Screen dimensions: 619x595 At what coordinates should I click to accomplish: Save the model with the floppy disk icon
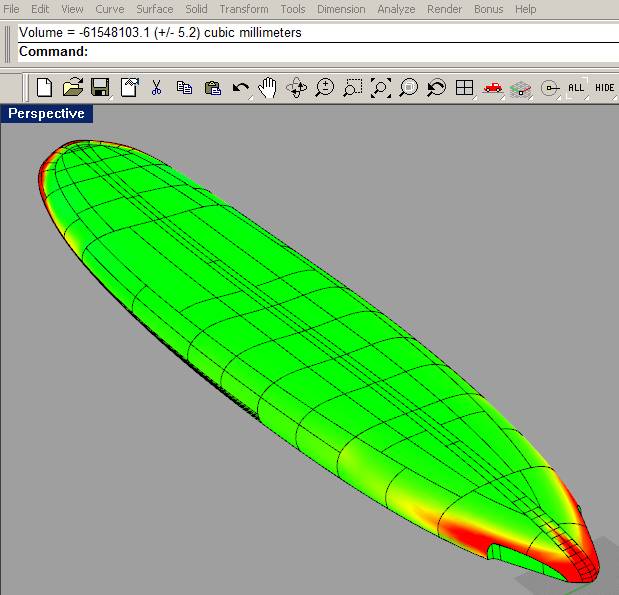[100, 88]
